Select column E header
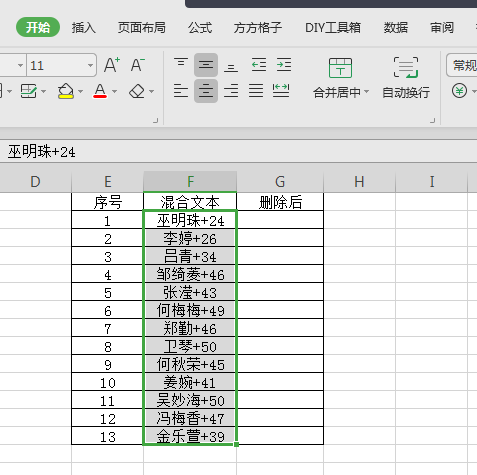The width and height of the screenshot is (477, 475). 107,182
